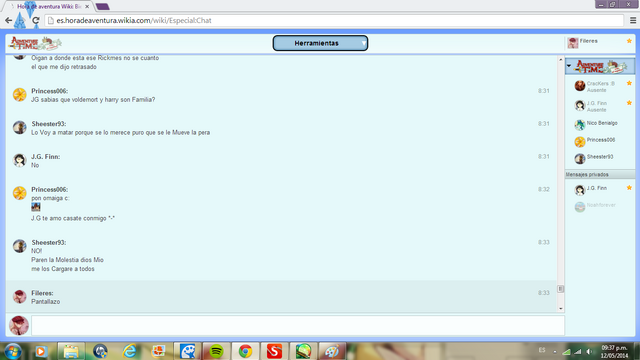Image resolution: width=640 pixels, height=360 pixels.
Task: Open the small image in Princess006's message
Action: click(x=36, y=207)
